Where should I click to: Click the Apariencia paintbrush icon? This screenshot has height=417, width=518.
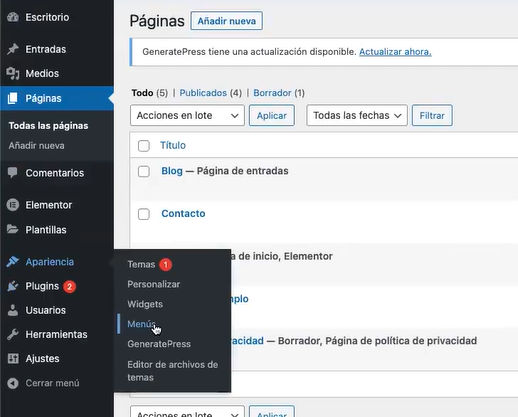coord(13,261)
